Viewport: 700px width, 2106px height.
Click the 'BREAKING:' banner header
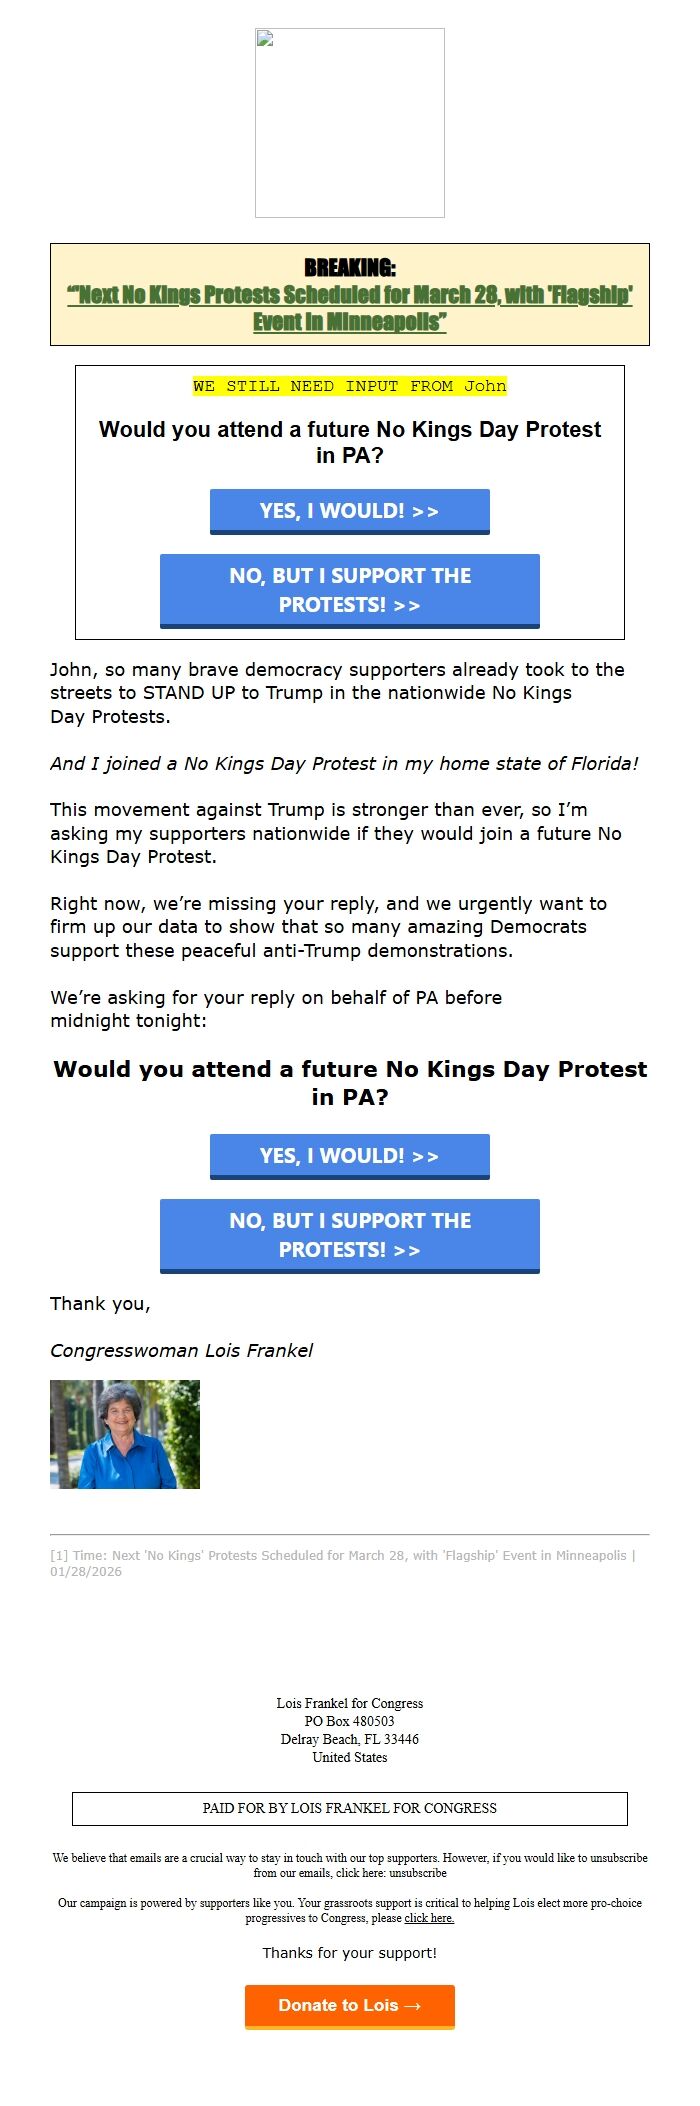point(349,268)
